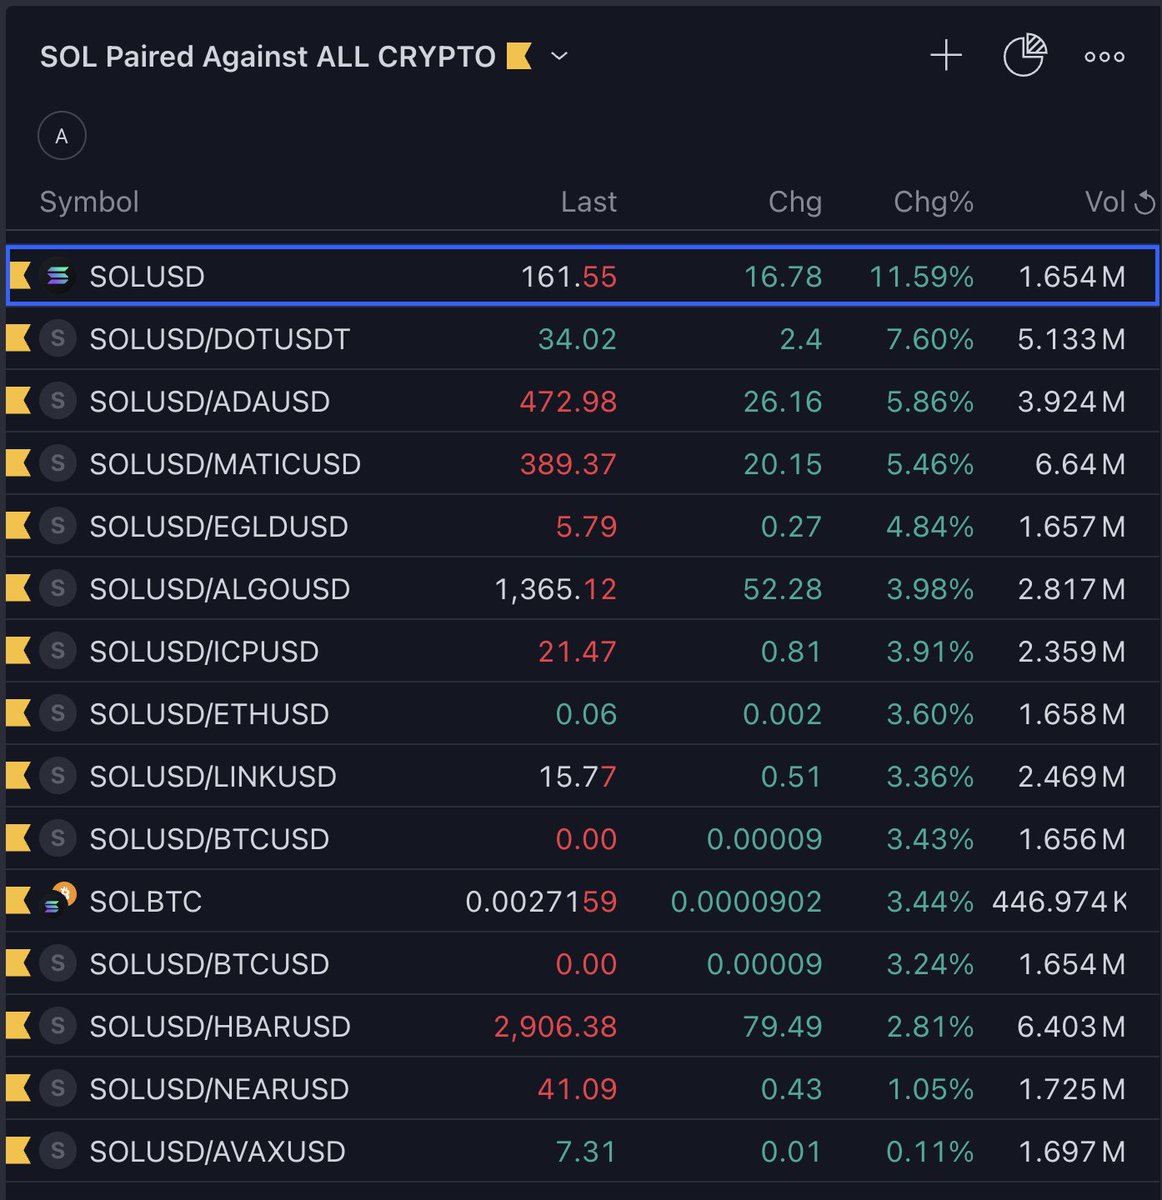Toggle the yellow flag on SOLUSD/ADAUSD row
The width and height of the screenshot is (1162, 1200).
18,401
